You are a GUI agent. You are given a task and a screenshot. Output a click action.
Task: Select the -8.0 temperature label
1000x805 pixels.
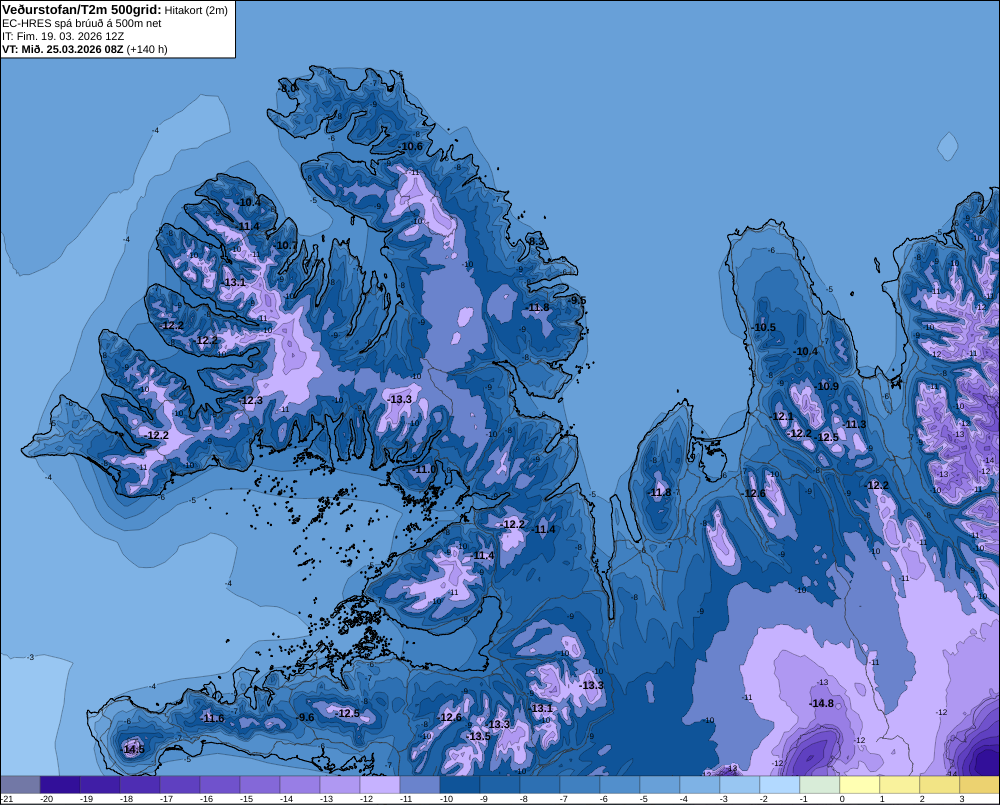288,87
